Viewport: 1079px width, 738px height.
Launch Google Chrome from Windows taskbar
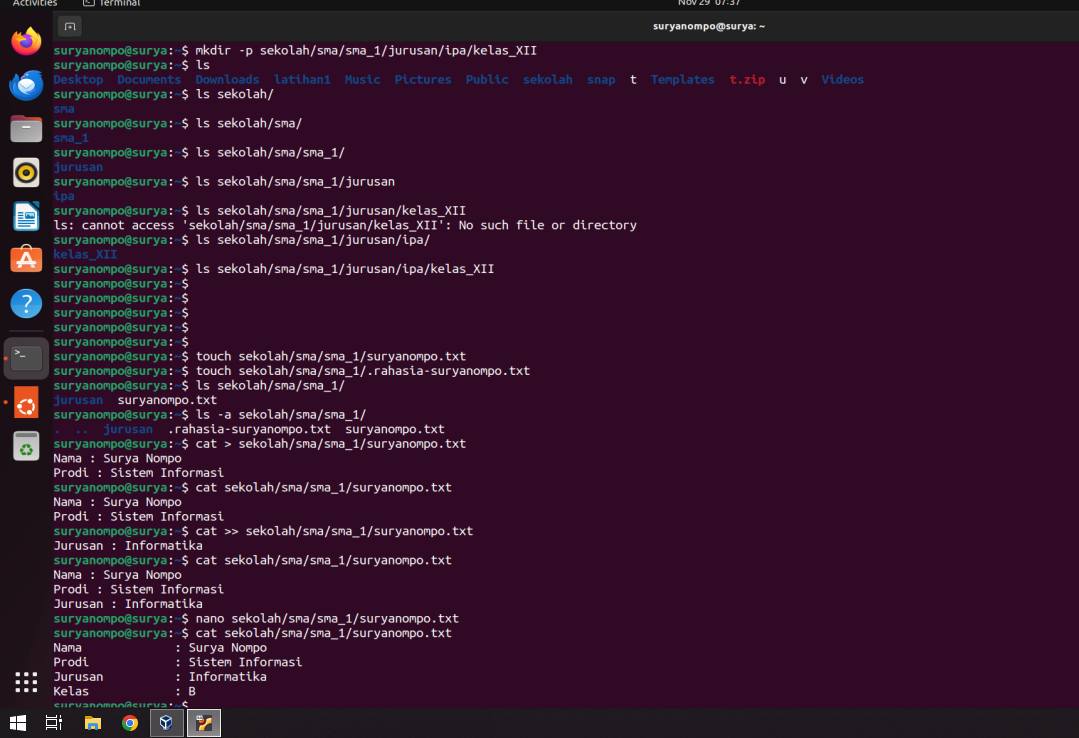130,723
